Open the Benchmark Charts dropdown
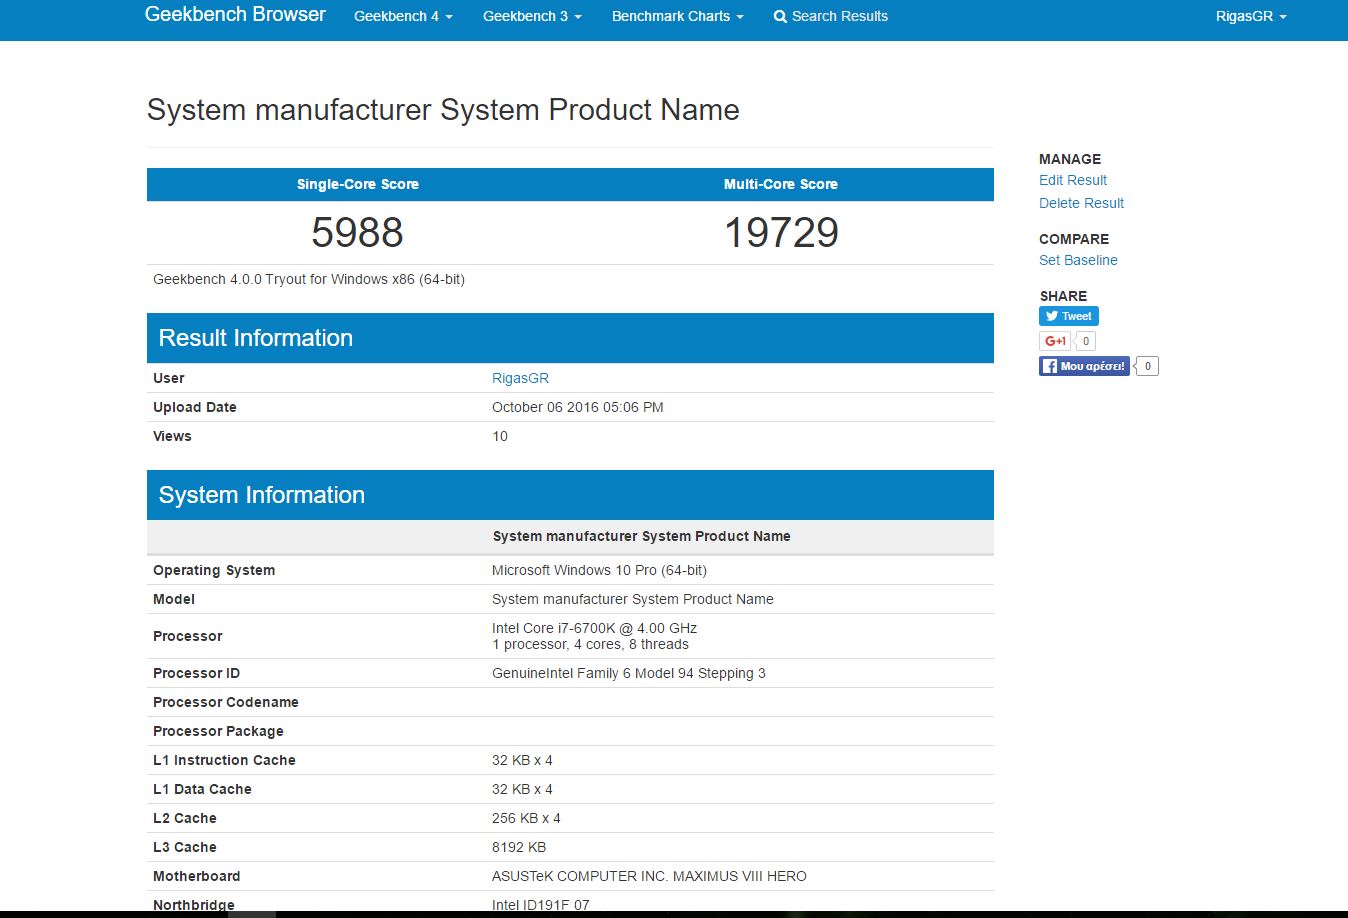 [x=678, y=16]
